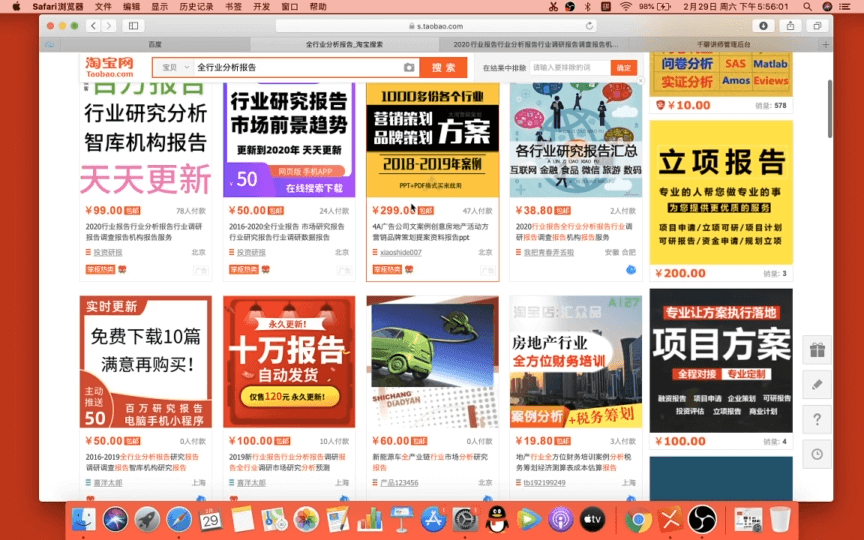Open the 免费下载10篇 product image
864x540 pixels.
pos(145,361)
